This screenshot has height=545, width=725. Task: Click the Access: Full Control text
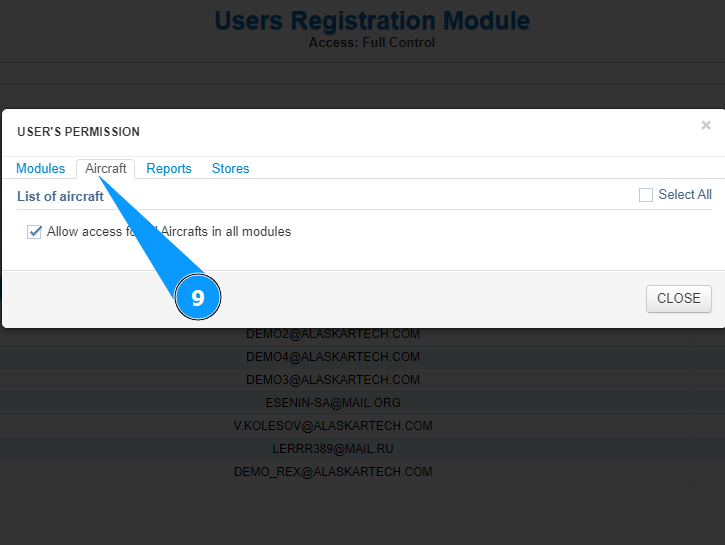[372, 43]
